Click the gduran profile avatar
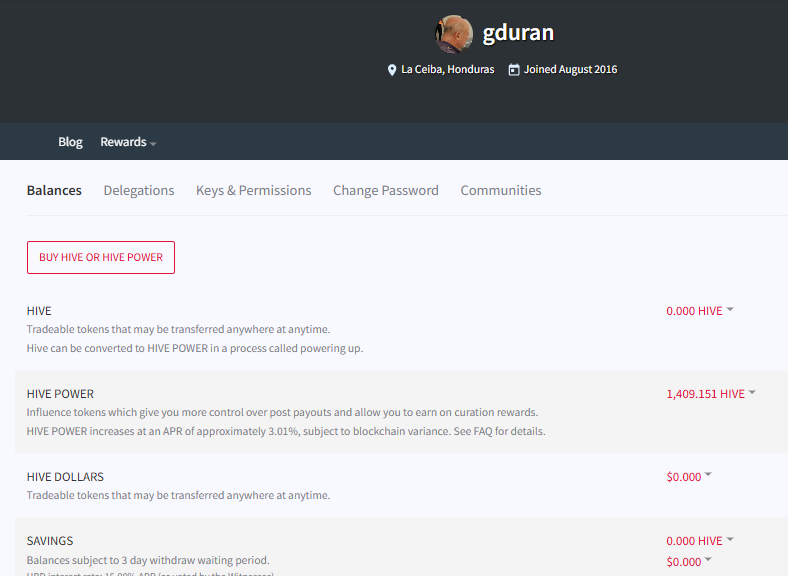788x576 pixels. point(454,34)
